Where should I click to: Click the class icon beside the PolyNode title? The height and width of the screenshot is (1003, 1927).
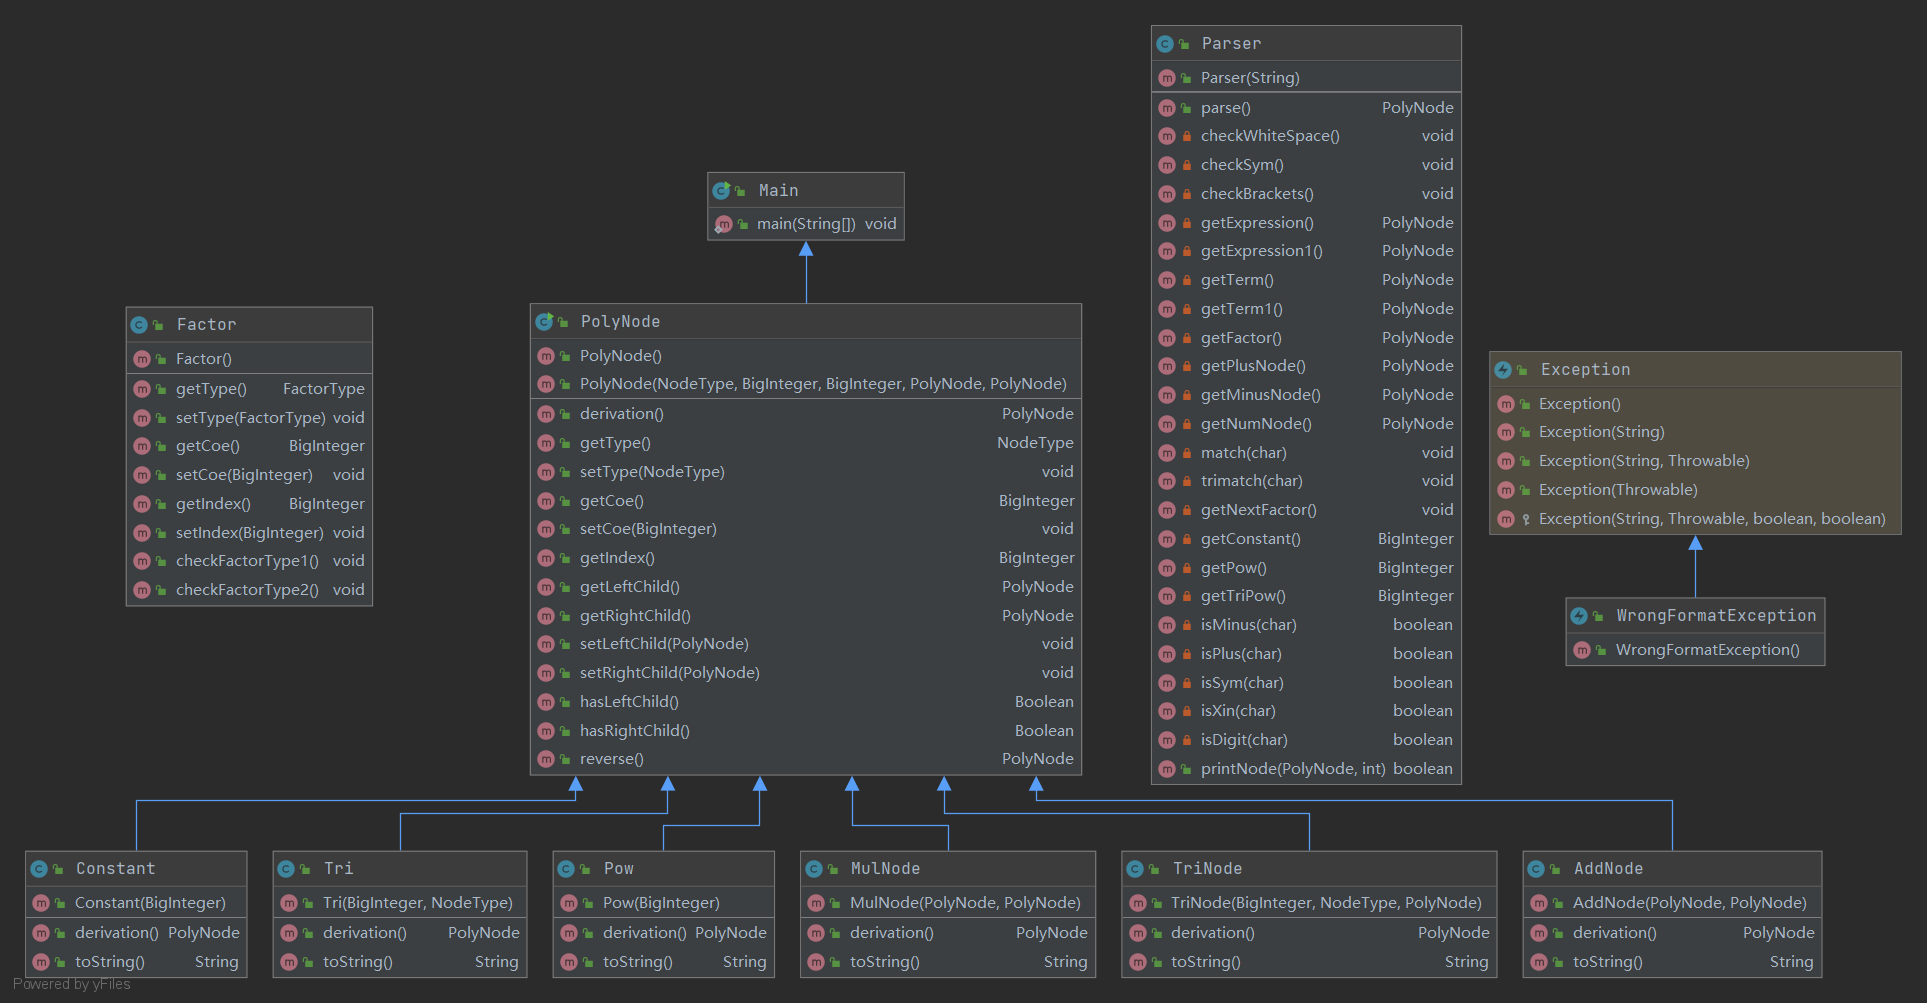544,322
